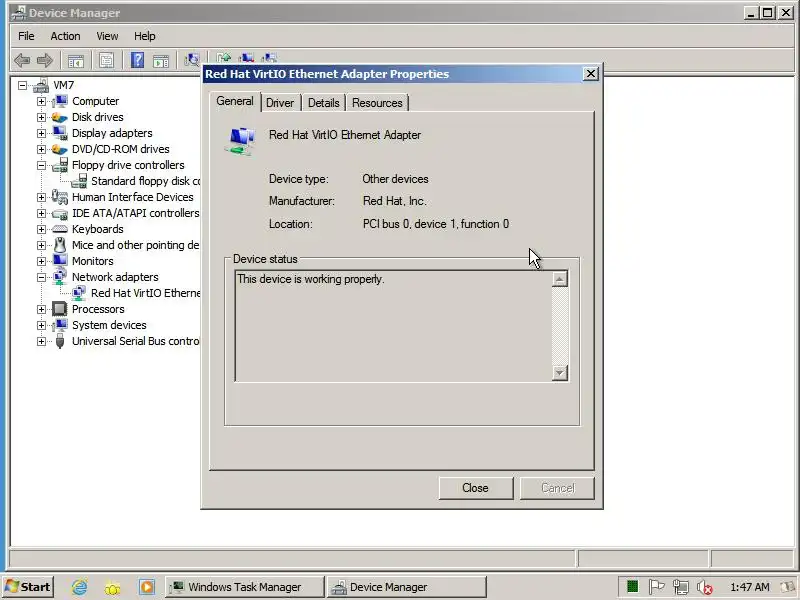Image resolution: width=800 pixels, height=600 pixels.
Task: Expand the IDE ATA/ATAPI controllers node
Action: coord(41,213)
